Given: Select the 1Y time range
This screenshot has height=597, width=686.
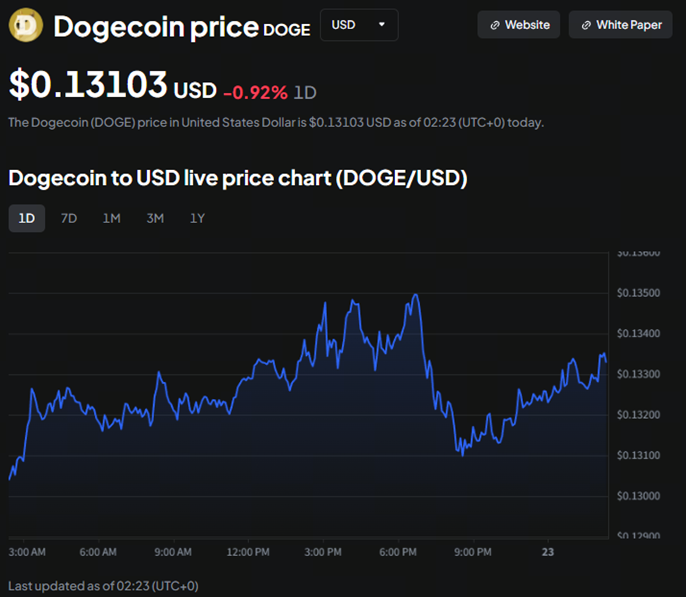Looking at the screenshot, I should [198, 218].
